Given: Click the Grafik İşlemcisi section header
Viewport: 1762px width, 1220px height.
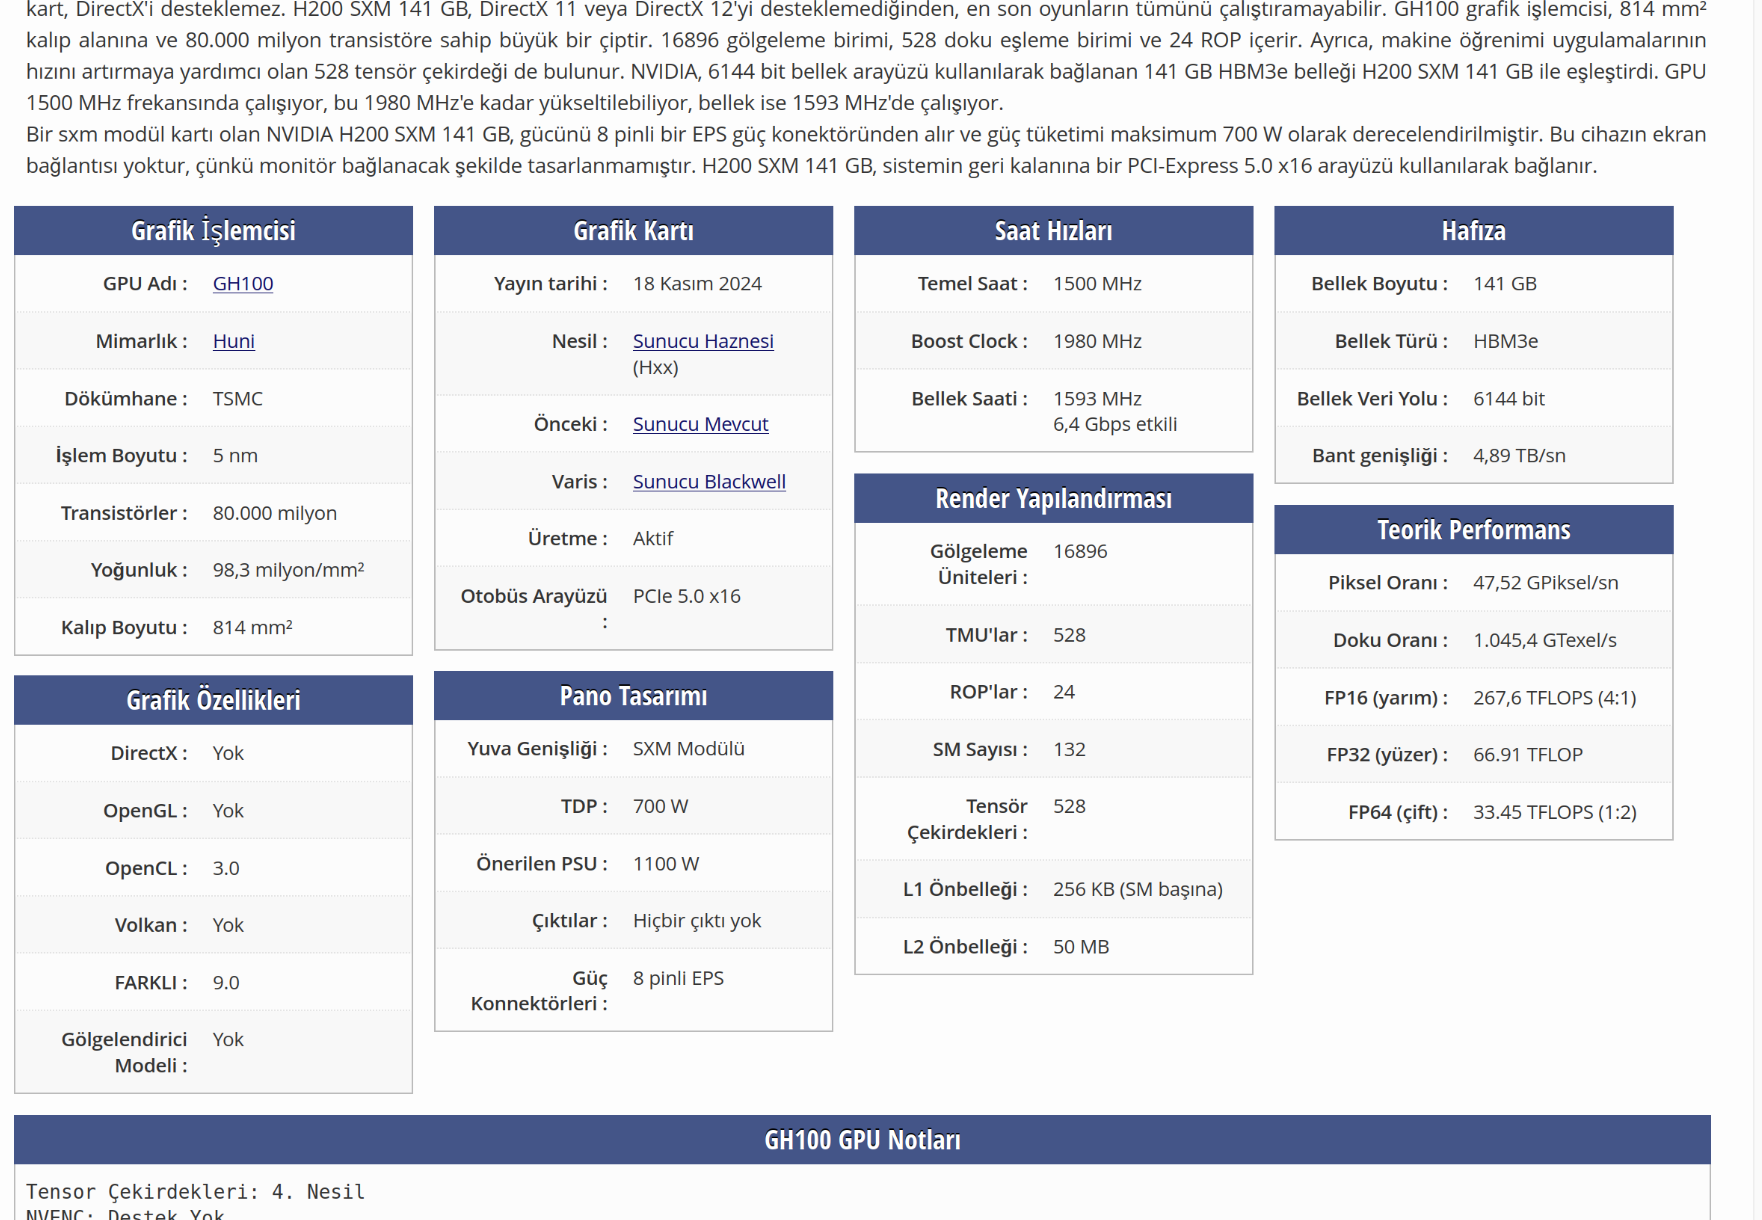Looking at the screenshot, I should 213,231.
